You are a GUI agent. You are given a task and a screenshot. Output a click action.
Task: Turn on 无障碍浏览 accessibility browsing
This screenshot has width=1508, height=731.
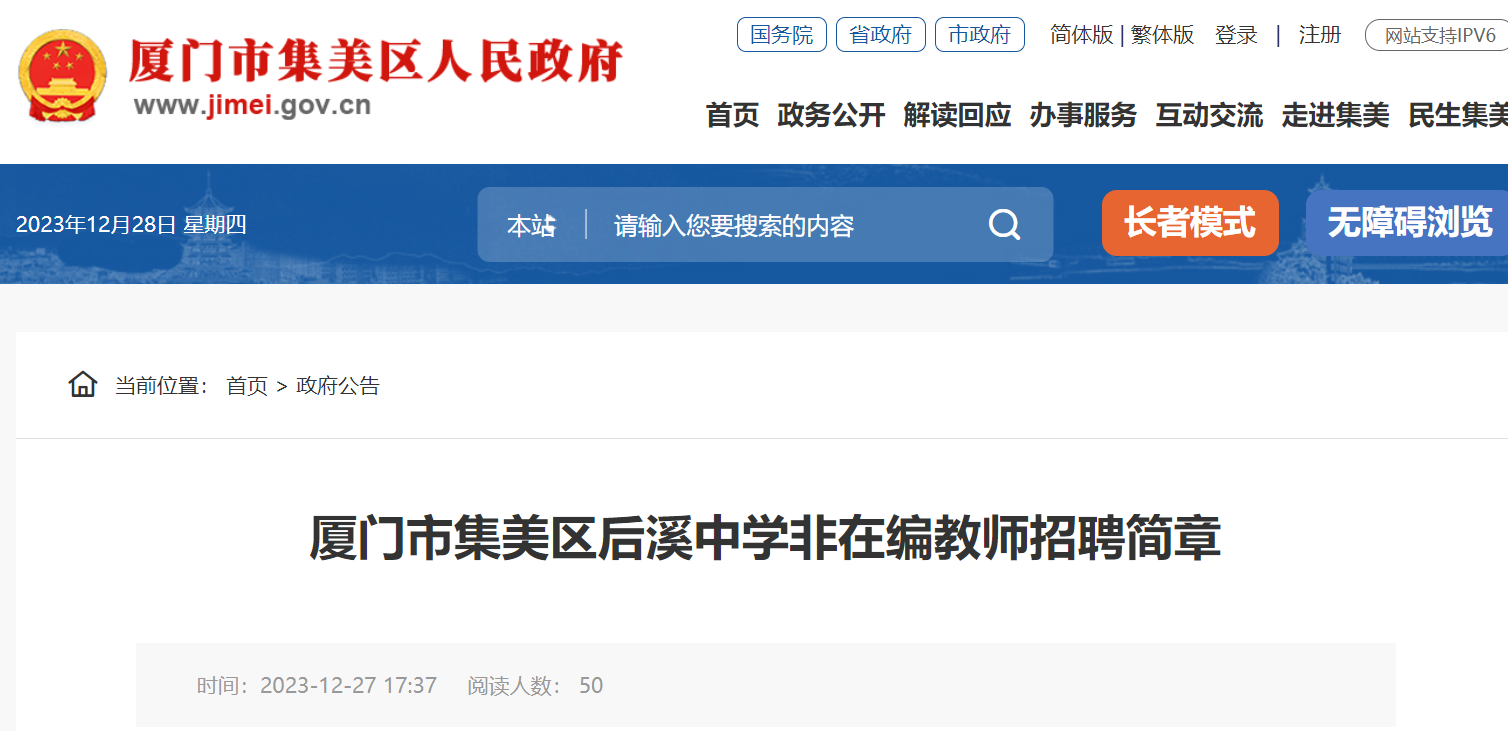tap(1408, 222)
